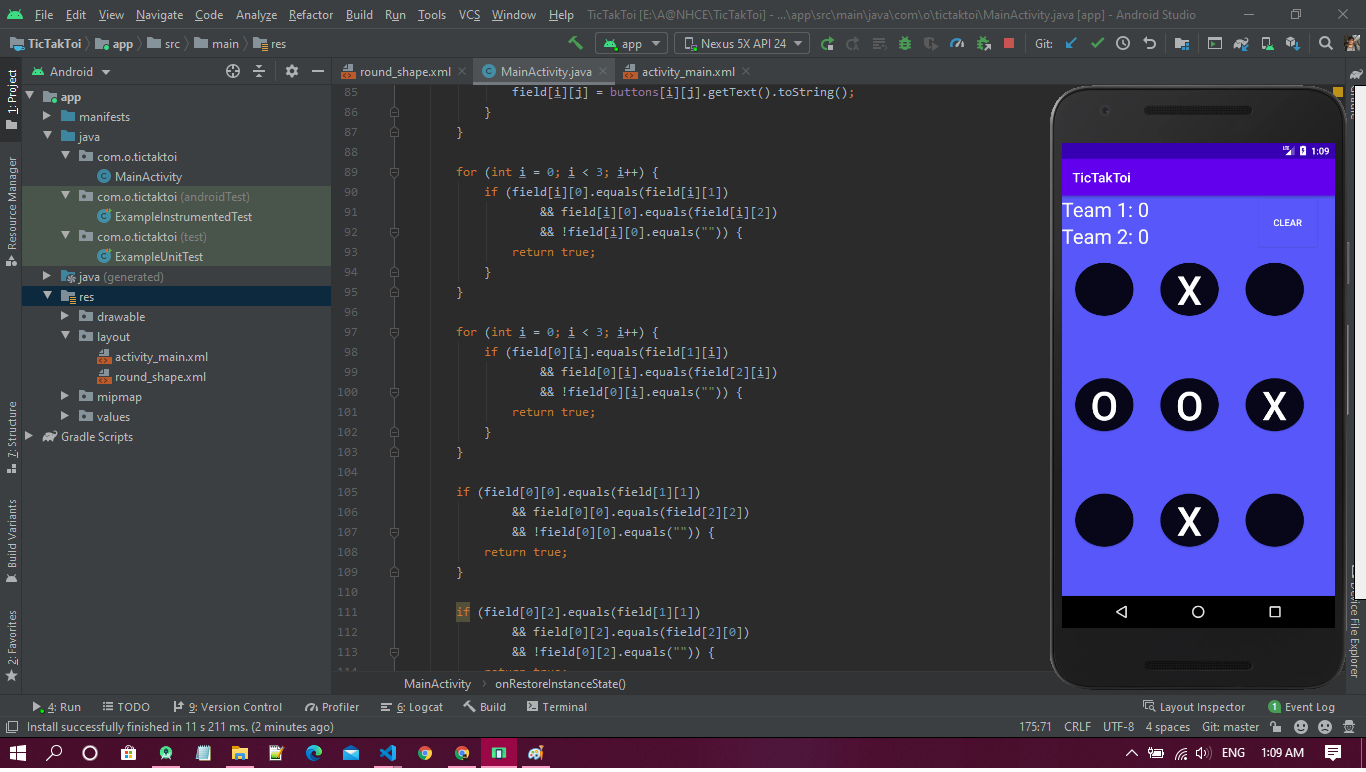Open the Logcat tool window
This screenshot has height=772, width=1366.
(x=412, y=707)
